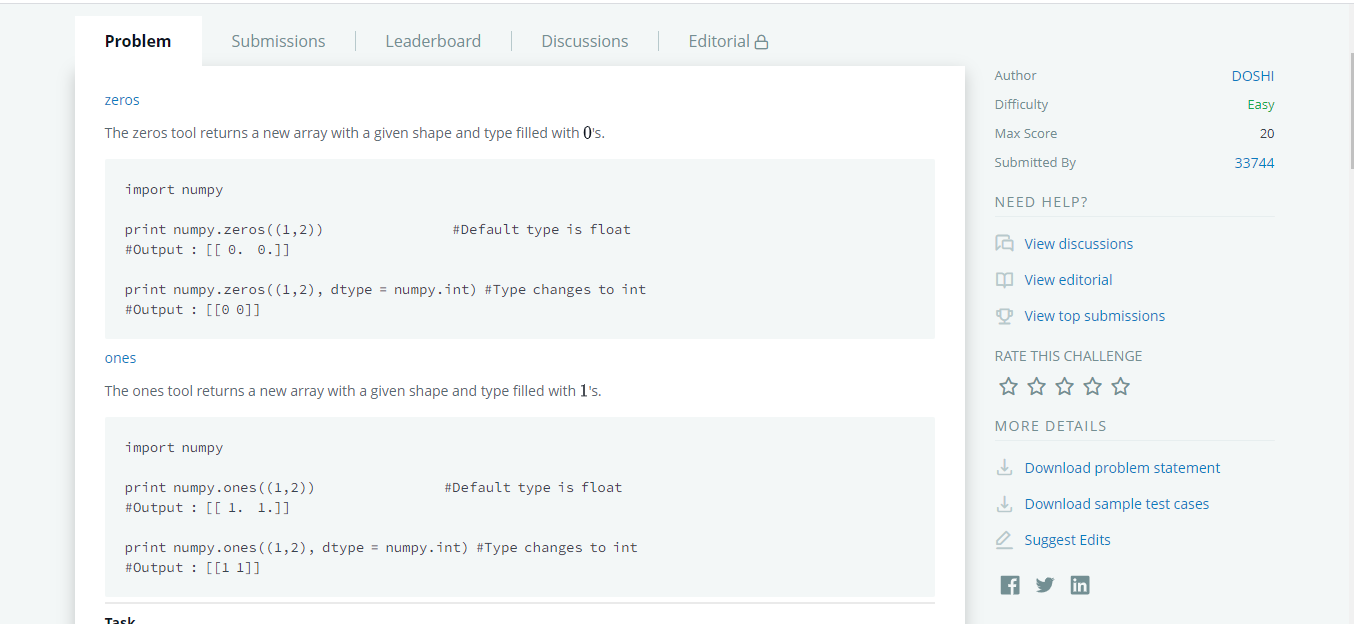Image resolution: width=1354 pixels, height=624 pixels.
Task: Click the Suggest Edits pencil icon
Action: pos(1004,539)
